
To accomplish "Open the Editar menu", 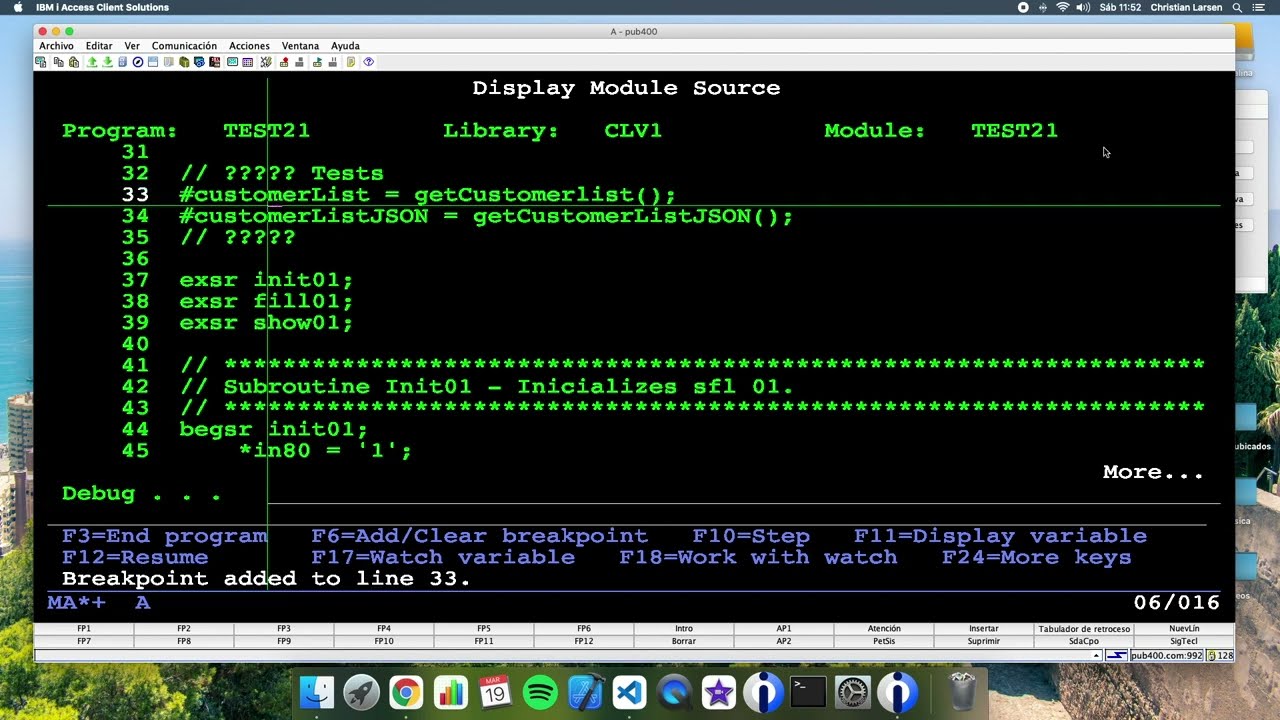I will [x=99, y=46].
